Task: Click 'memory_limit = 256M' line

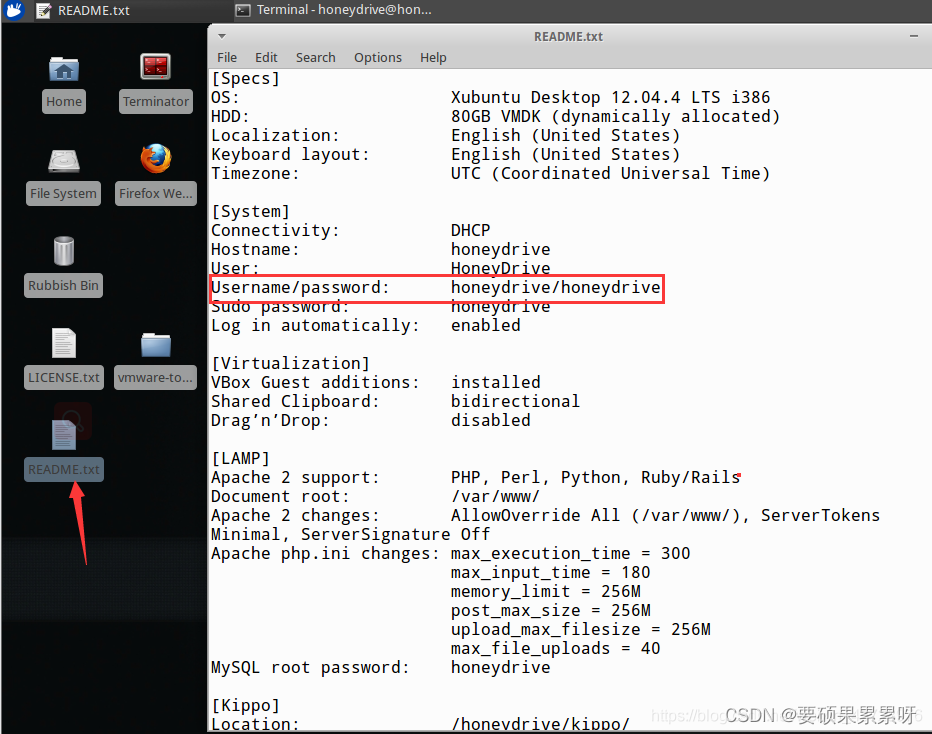Action: click(546, 592)
